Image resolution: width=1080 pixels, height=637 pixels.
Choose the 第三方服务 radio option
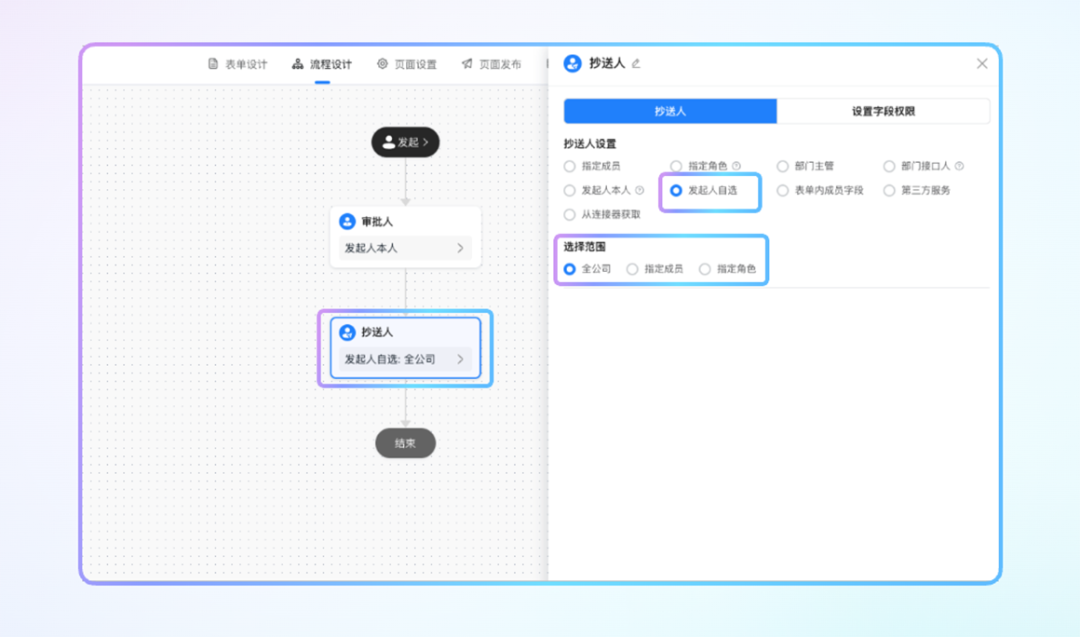pos(889,190)
